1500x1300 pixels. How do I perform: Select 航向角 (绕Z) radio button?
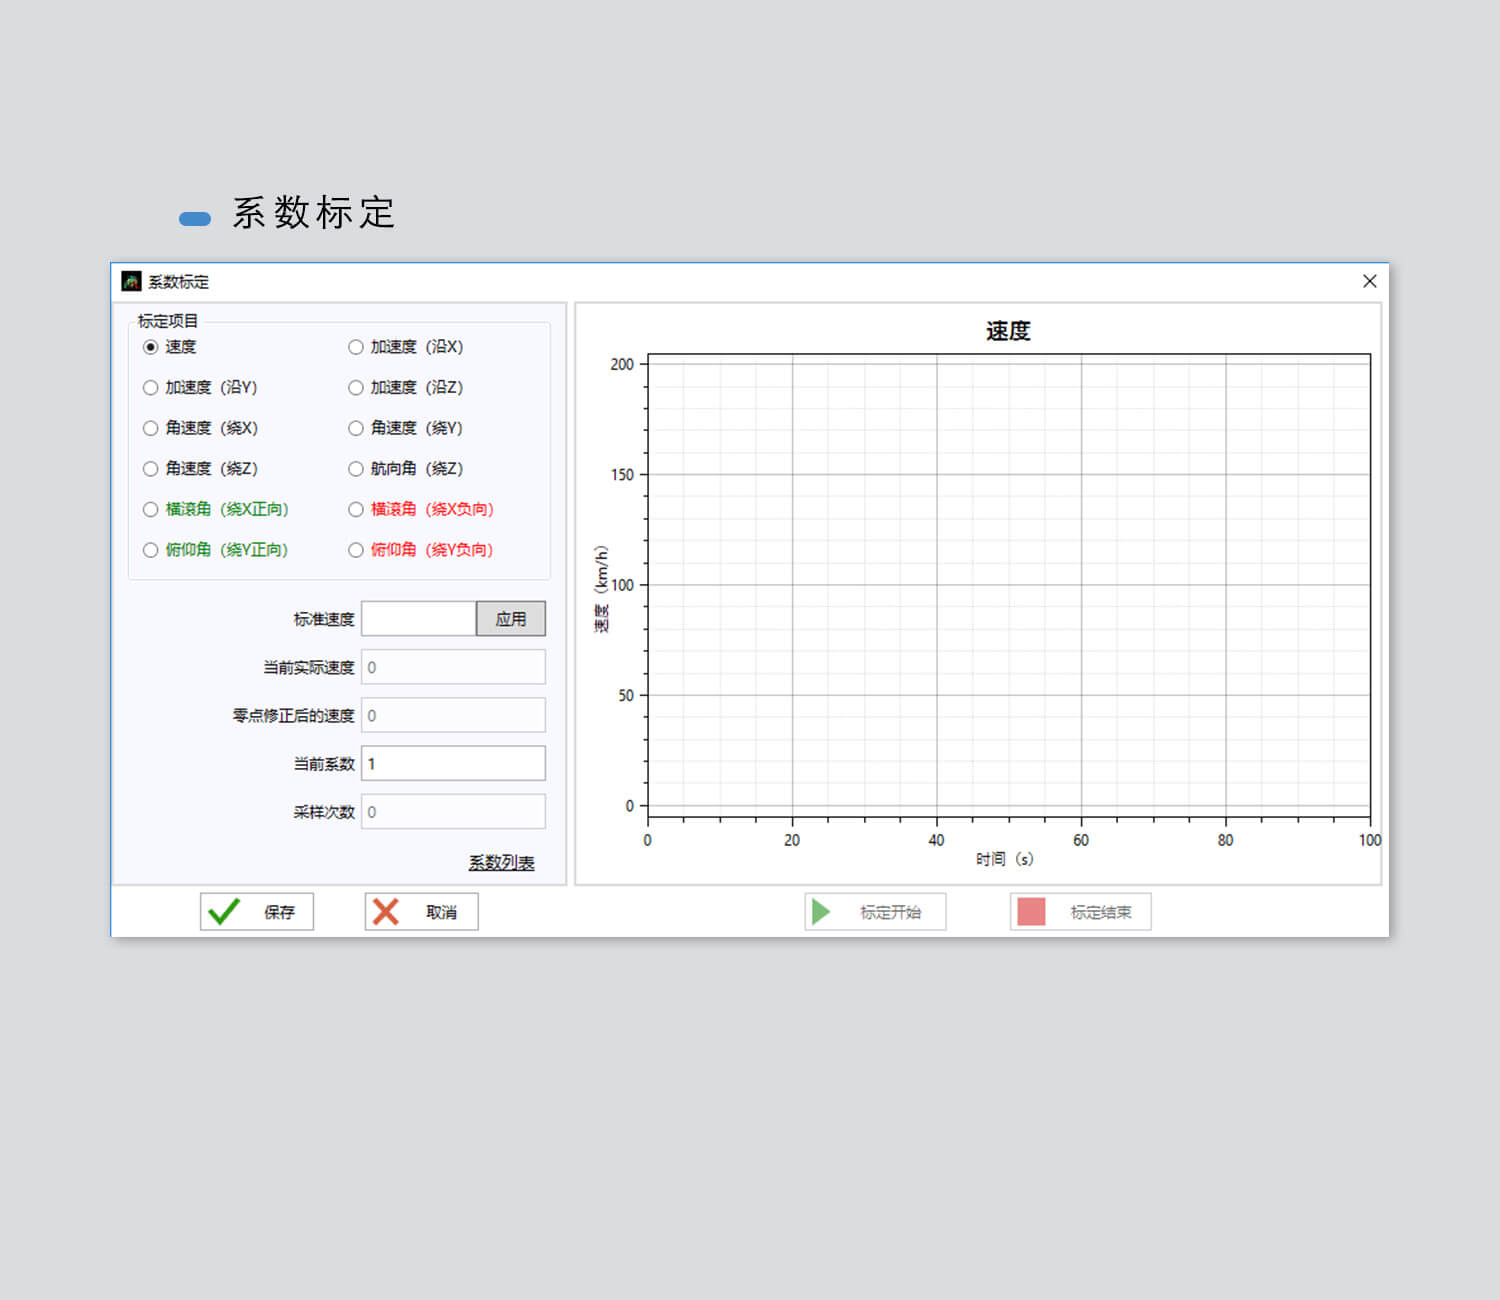356,469
